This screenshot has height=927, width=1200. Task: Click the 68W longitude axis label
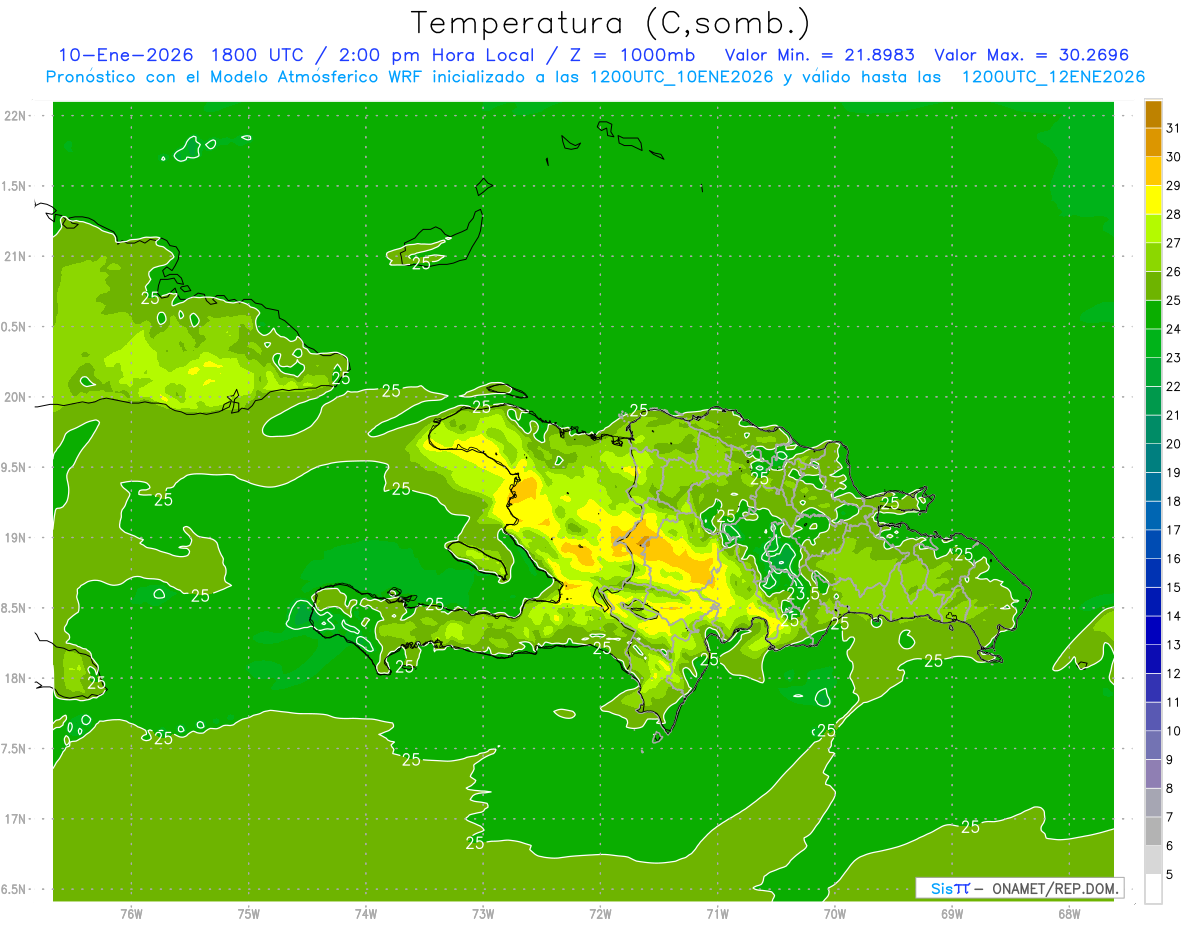point(1069,914)
